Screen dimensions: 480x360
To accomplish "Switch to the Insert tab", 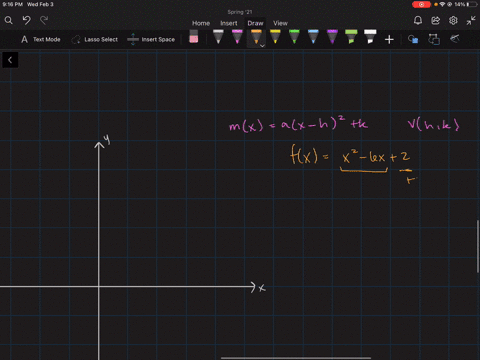I will [229, 23].
